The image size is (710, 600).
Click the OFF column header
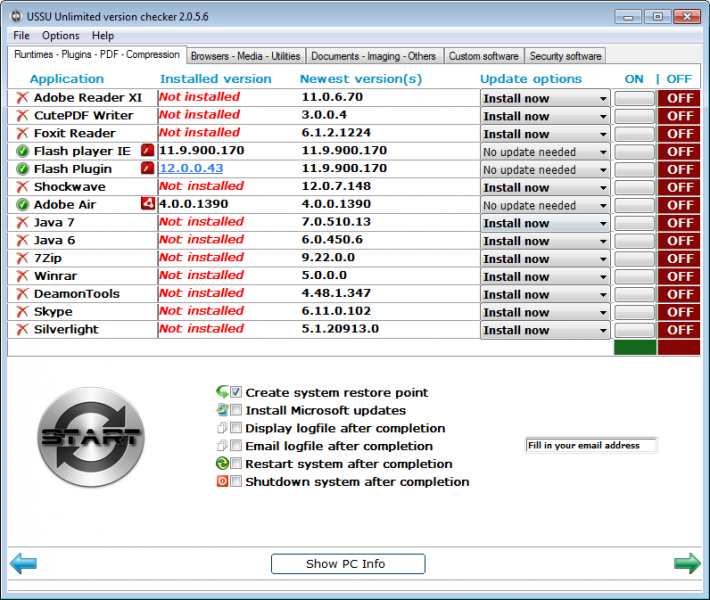coord(679,79)
